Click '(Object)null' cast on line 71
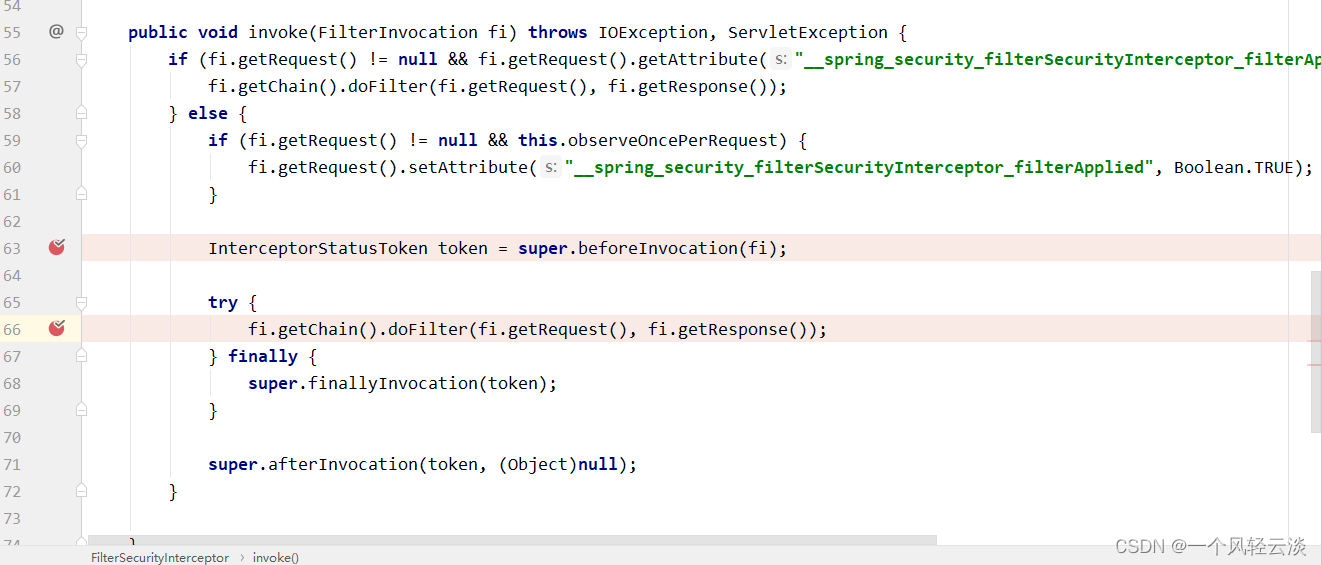 click(x=558, y=465)
